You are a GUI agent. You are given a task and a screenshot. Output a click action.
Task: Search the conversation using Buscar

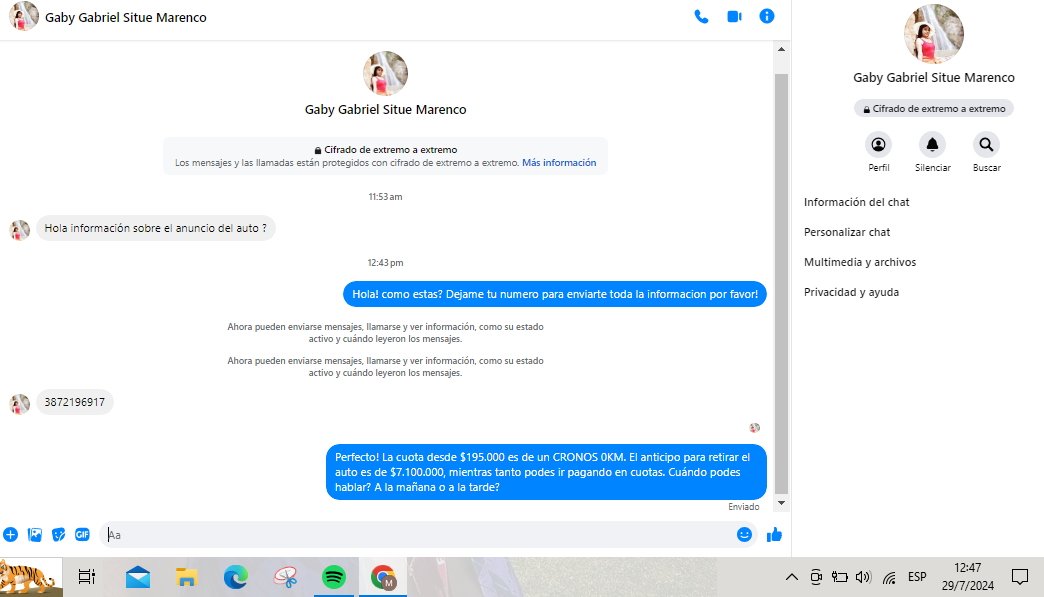(x=986, y=145)
